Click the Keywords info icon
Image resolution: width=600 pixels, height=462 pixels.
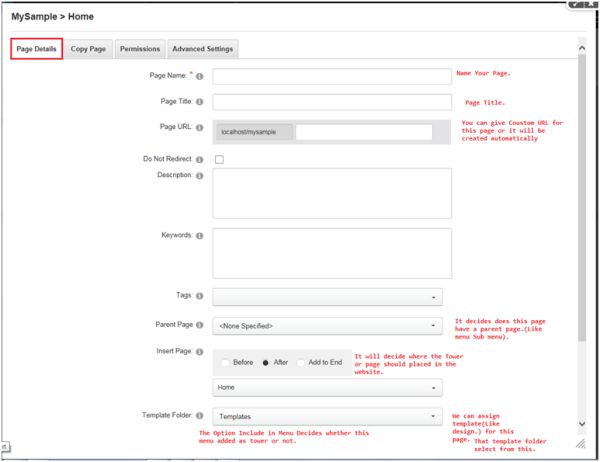pyautogui.click(x=199, y=236)
